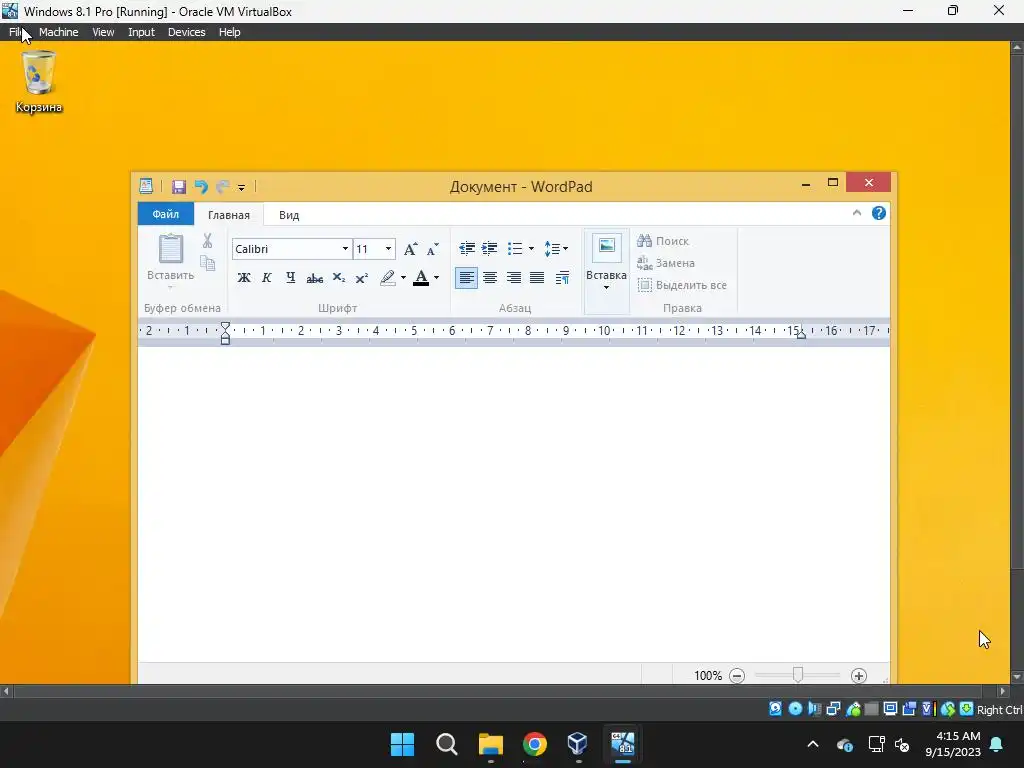
Task: Switch to the Главная ribbon tab
Action: click(x=229, y=215)
